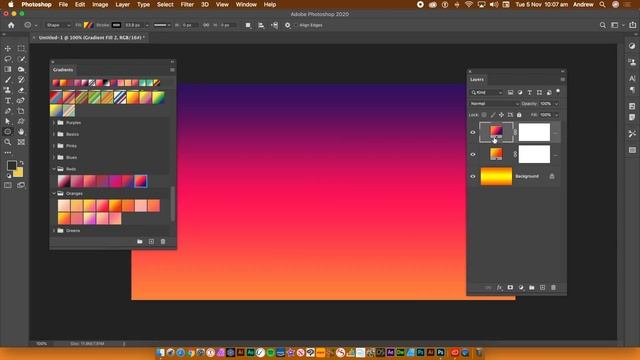Viewport: 640px width, 360px height.
Task: Open the Normal blend mode dropdown
Action: click(494, 104)
